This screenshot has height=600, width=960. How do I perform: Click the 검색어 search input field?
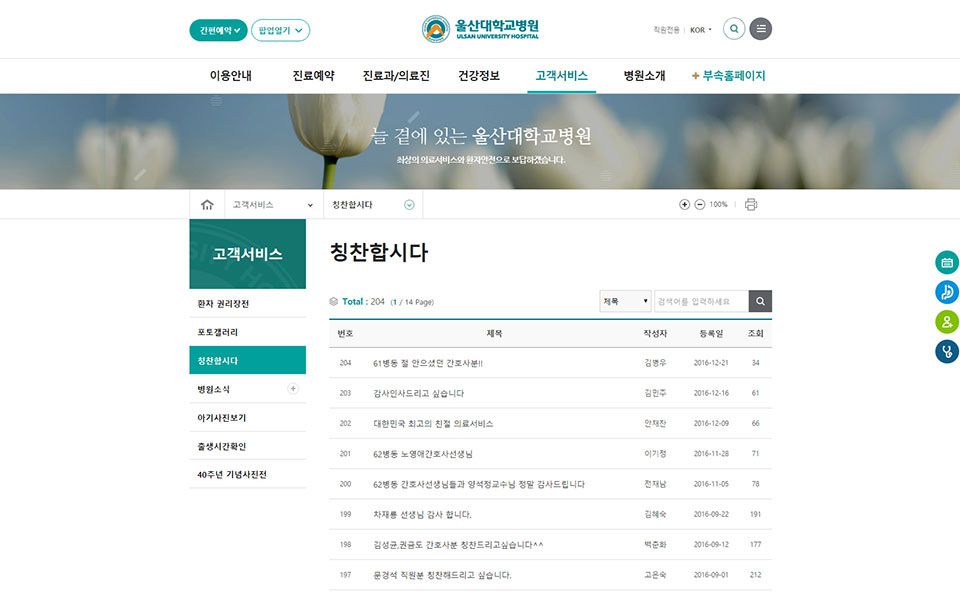click(700, 301)
